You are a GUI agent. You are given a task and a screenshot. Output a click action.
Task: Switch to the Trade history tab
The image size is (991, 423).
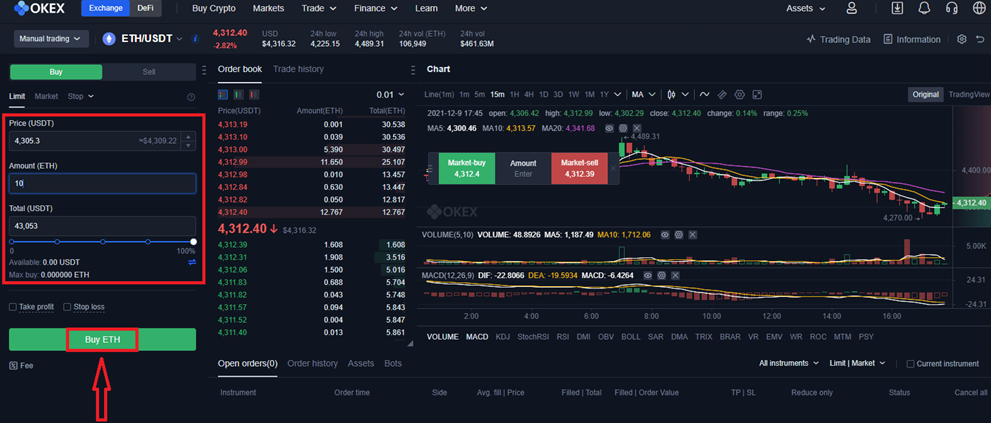tap(298, 69)
